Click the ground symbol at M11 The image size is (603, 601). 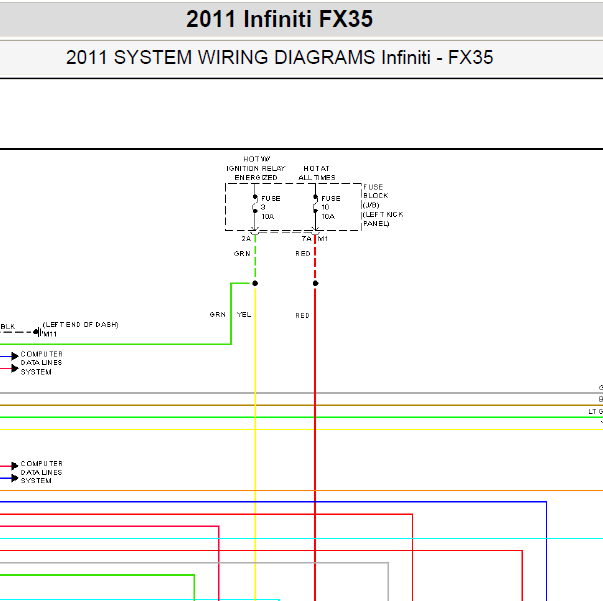[x=37, y=332]
